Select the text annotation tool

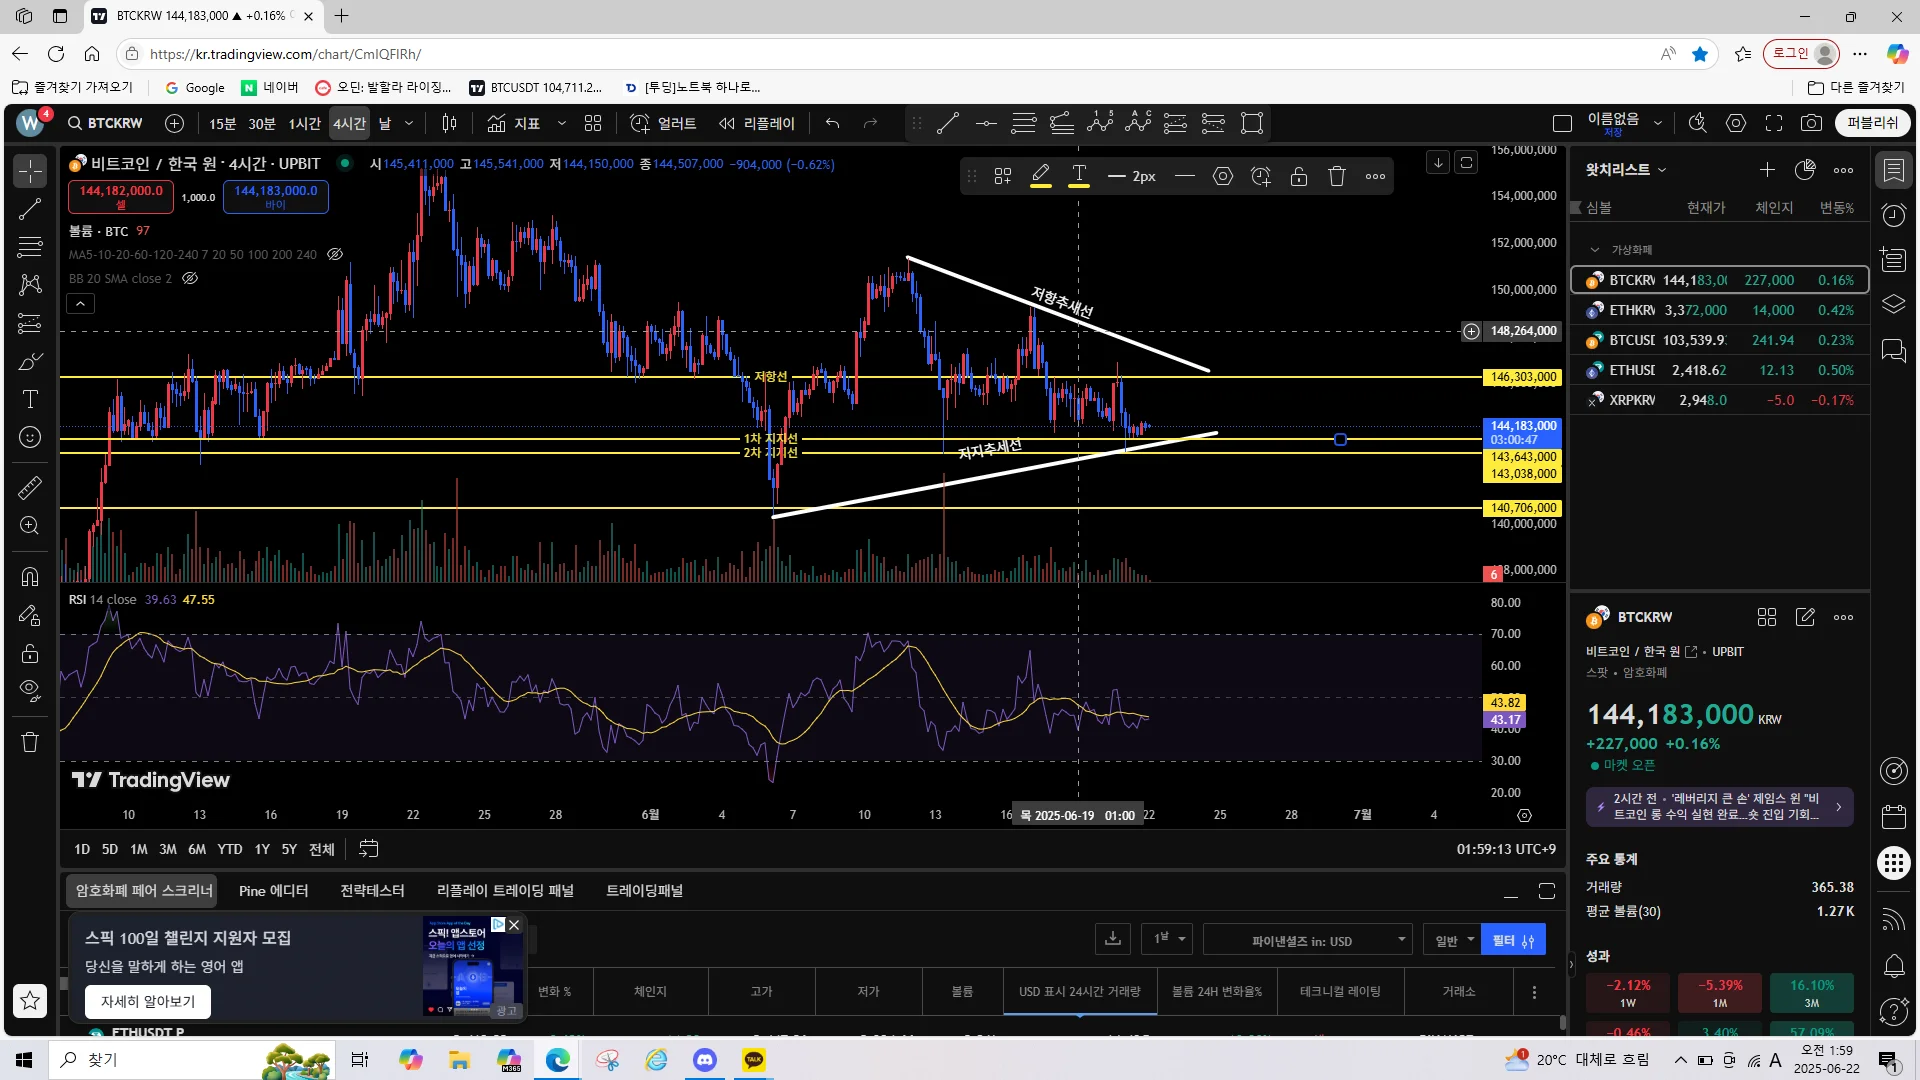click(30, 399)
